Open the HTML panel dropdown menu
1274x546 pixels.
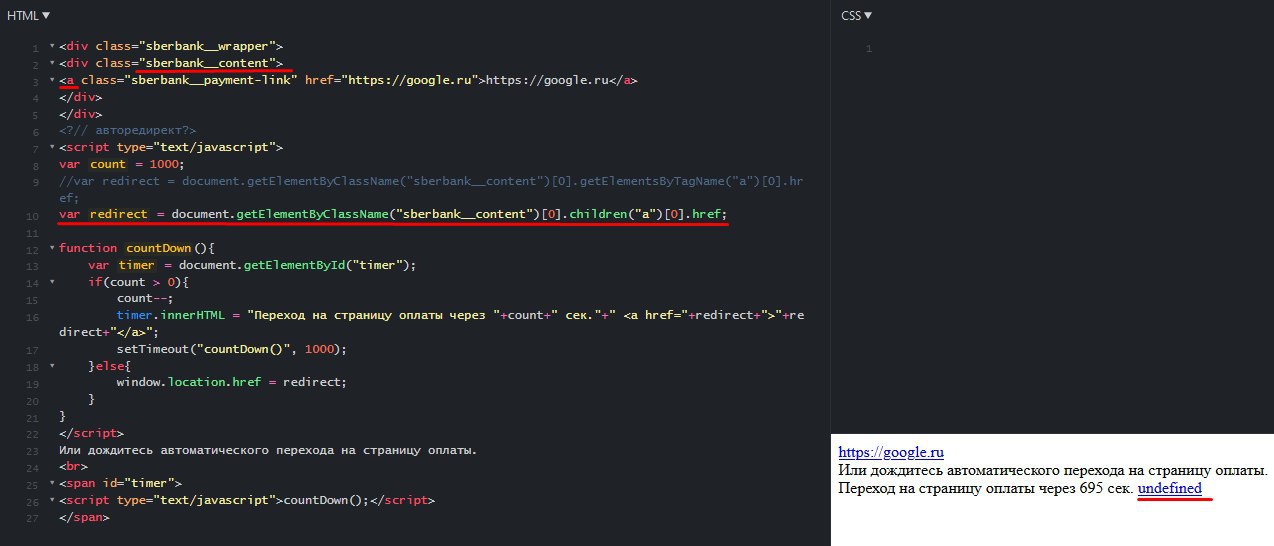pos(29,15)
